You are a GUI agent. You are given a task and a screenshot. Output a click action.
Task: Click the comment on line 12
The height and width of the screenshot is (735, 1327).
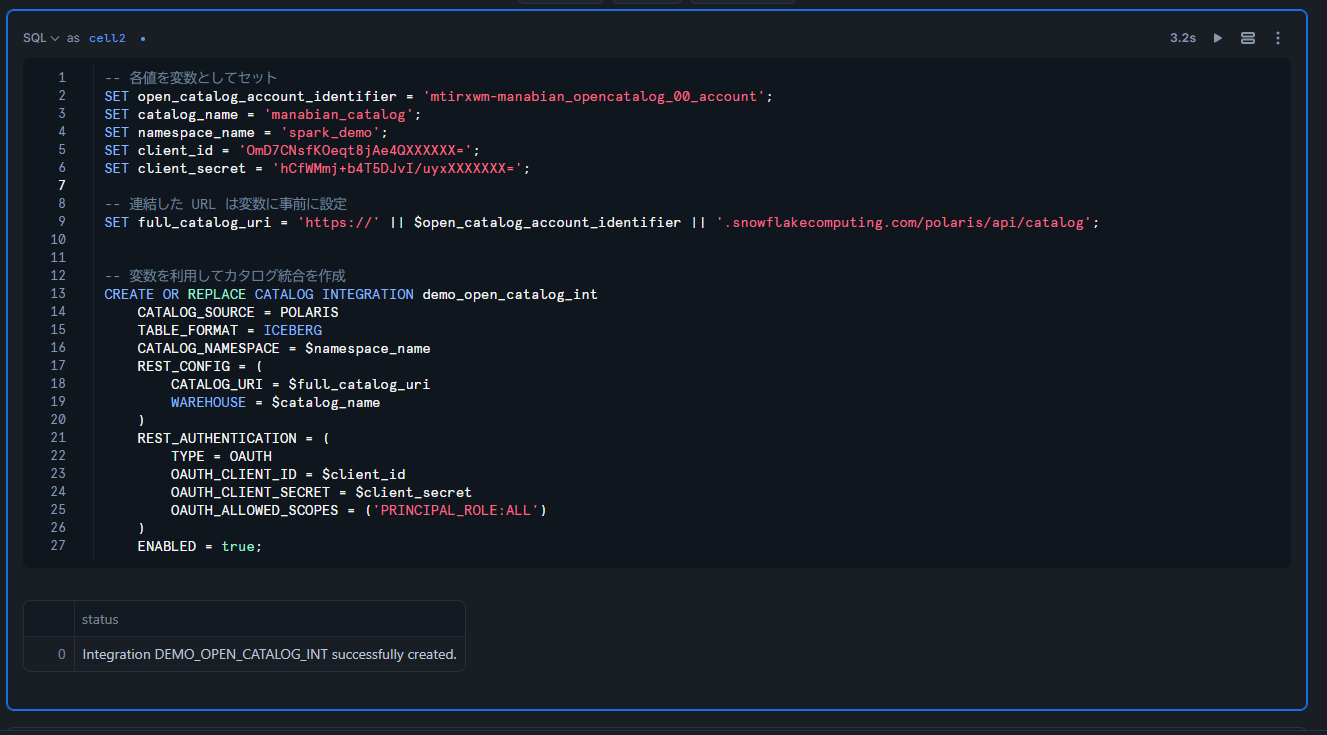pyautogui.click(x=225, y=276)
